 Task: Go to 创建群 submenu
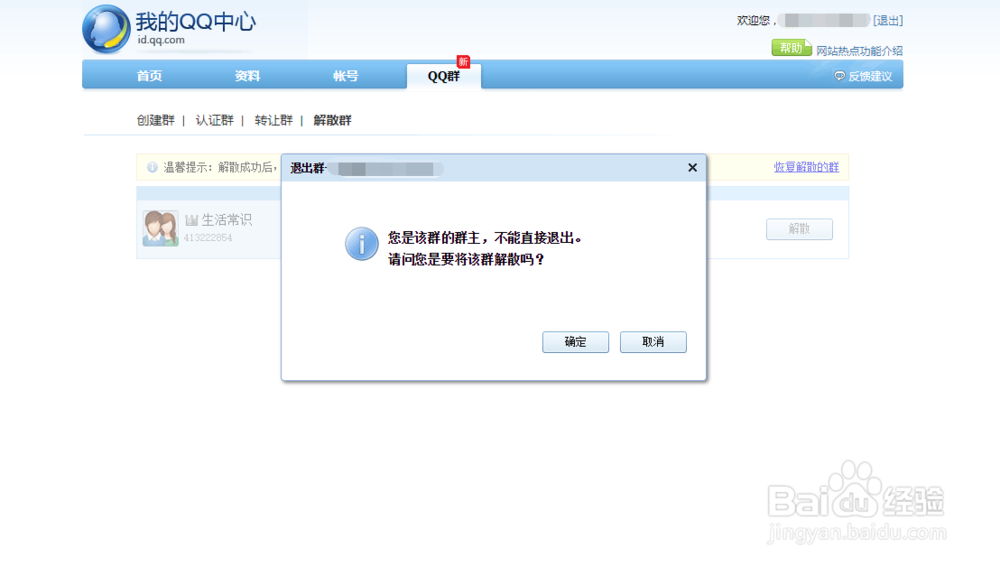pyautogui.click(x=156, y=120)
